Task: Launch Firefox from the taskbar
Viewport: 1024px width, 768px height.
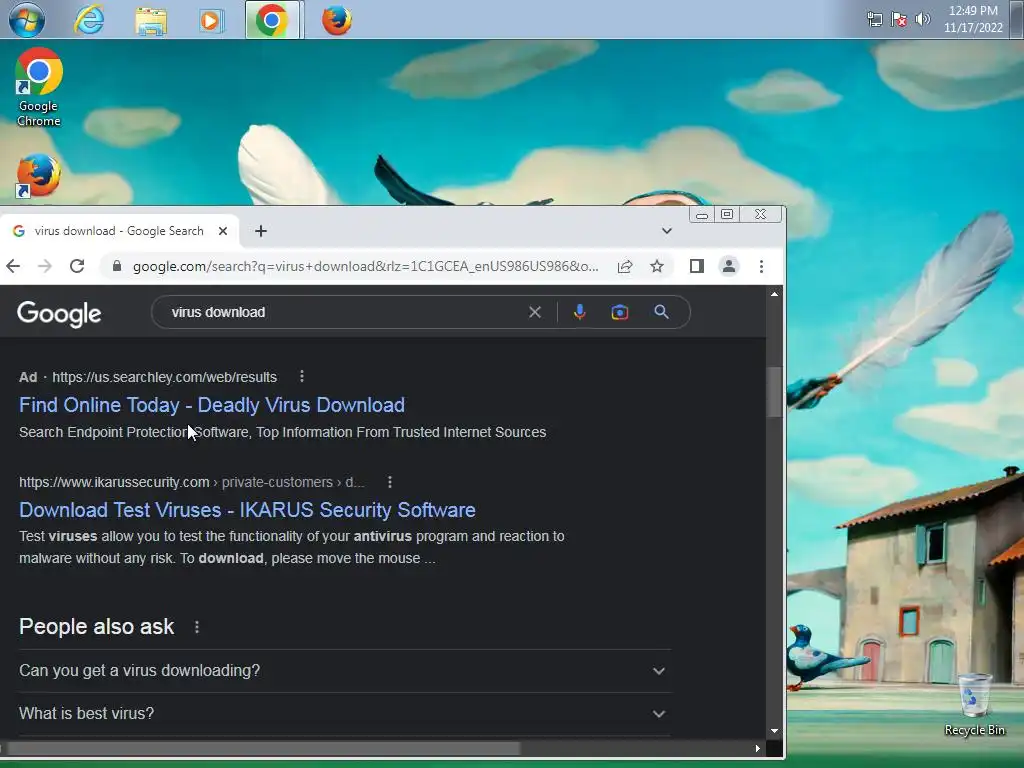Action: click(x=337, y=20)
